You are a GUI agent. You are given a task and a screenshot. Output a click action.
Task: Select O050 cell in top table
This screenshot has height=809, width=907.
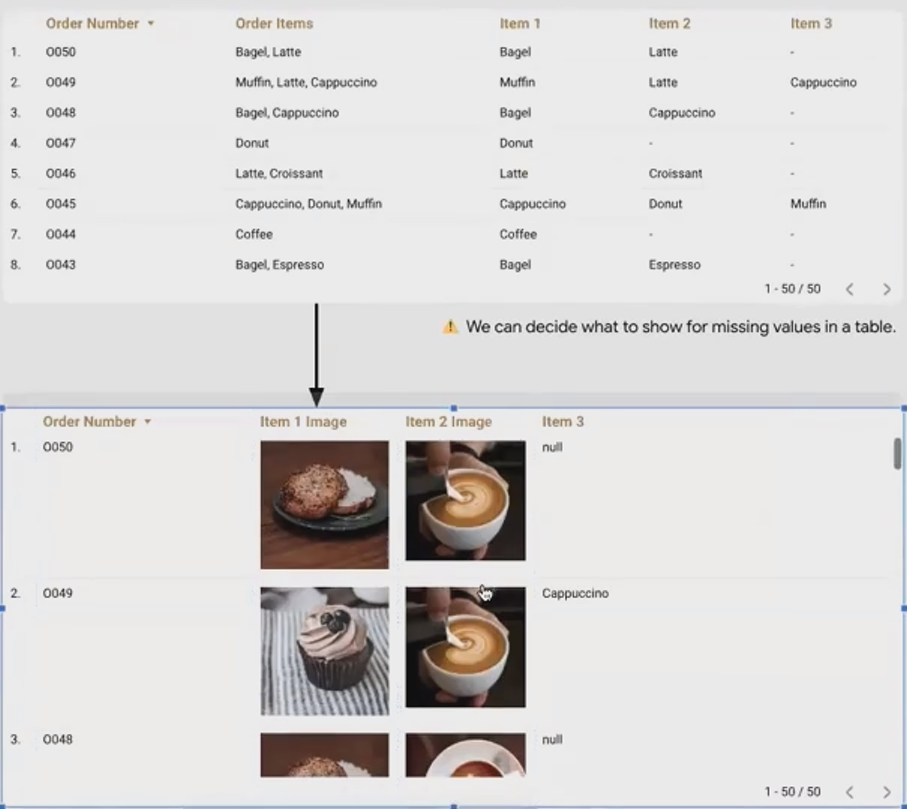(x=61, y=52)
